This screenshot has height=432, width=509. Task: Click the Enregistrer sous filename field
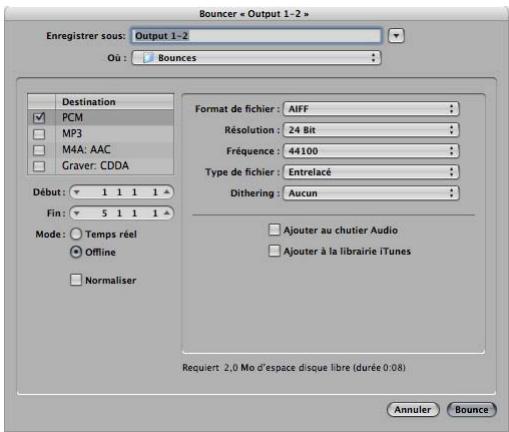tap(256, 36)
